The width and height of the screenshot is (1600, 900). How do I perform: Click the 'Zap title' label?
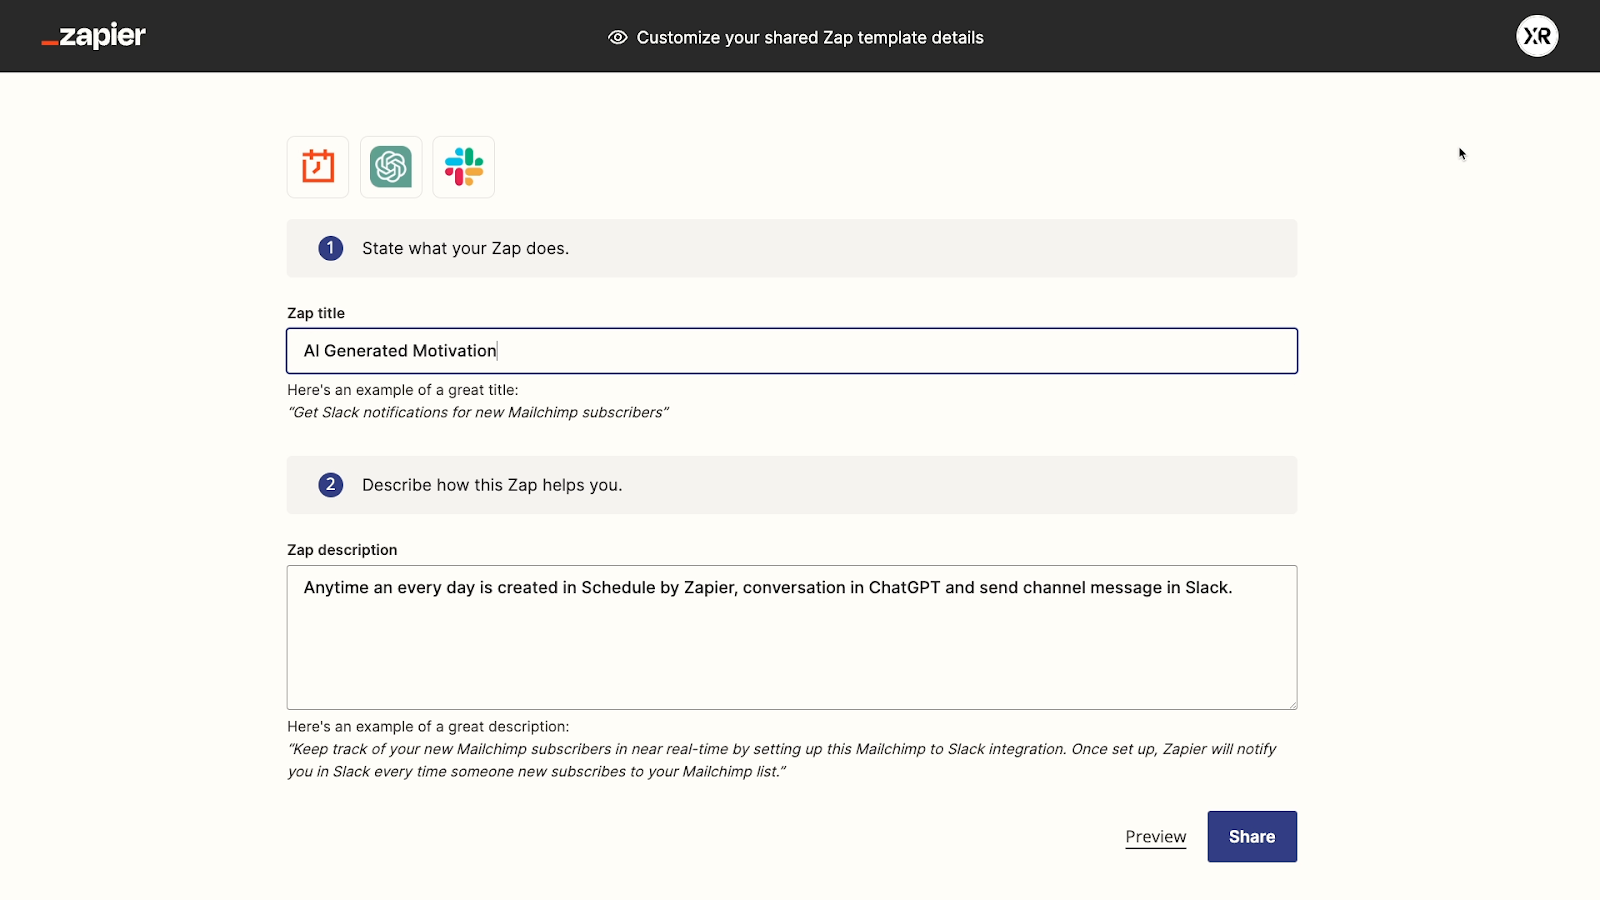[316, 313]
